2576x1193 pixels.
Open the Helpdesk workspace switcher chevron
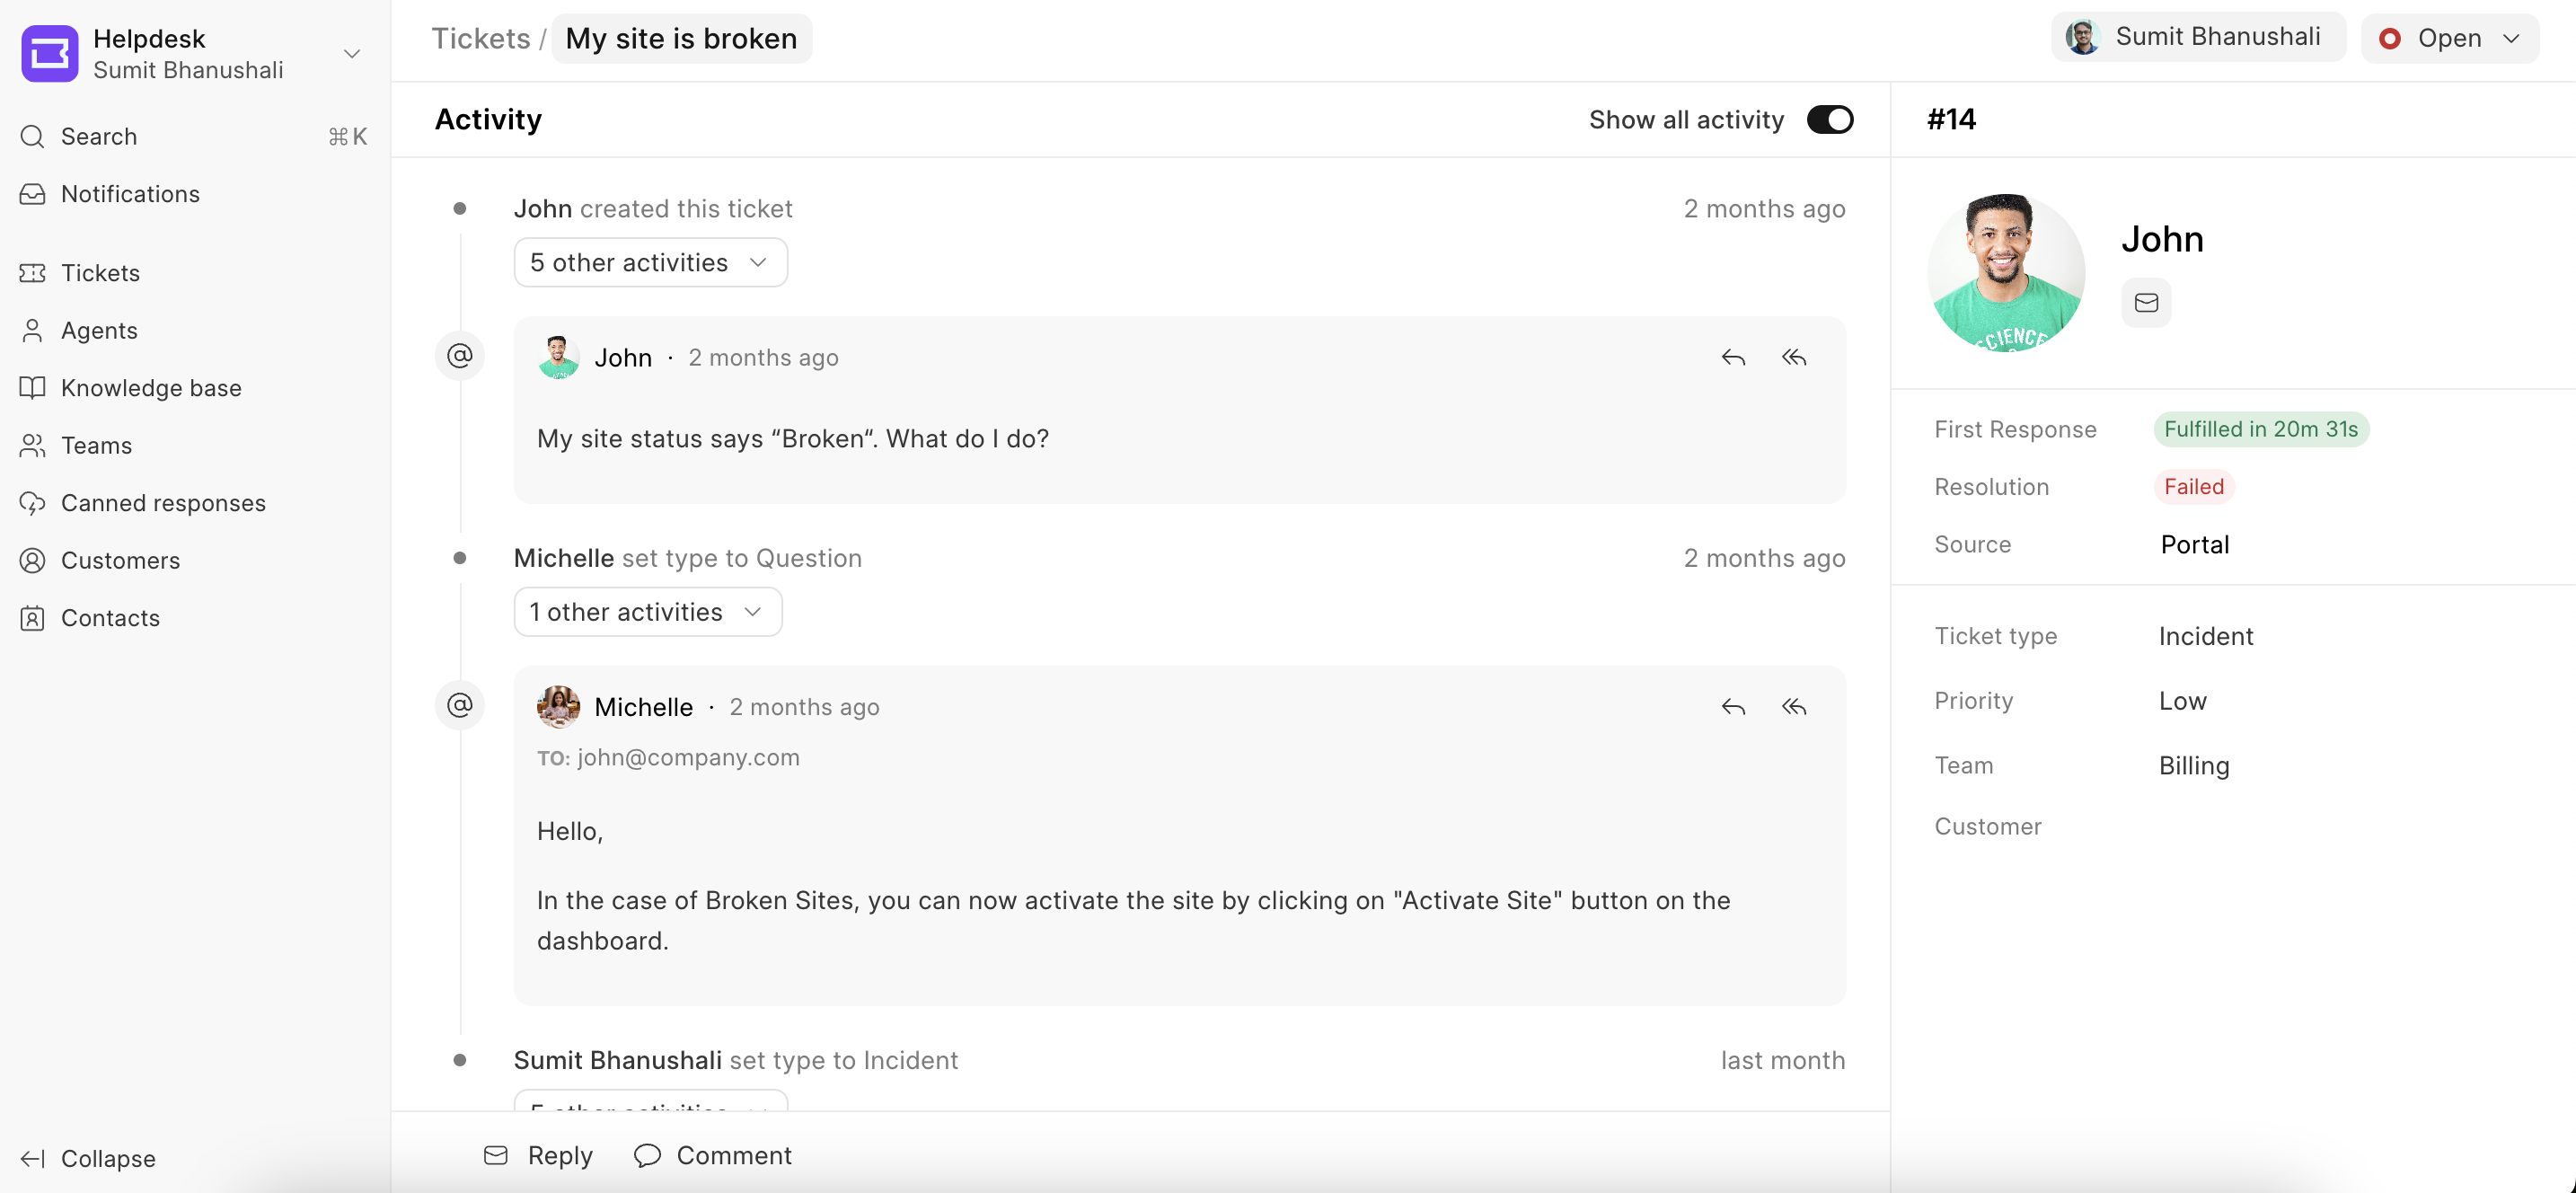pos(352,54)
